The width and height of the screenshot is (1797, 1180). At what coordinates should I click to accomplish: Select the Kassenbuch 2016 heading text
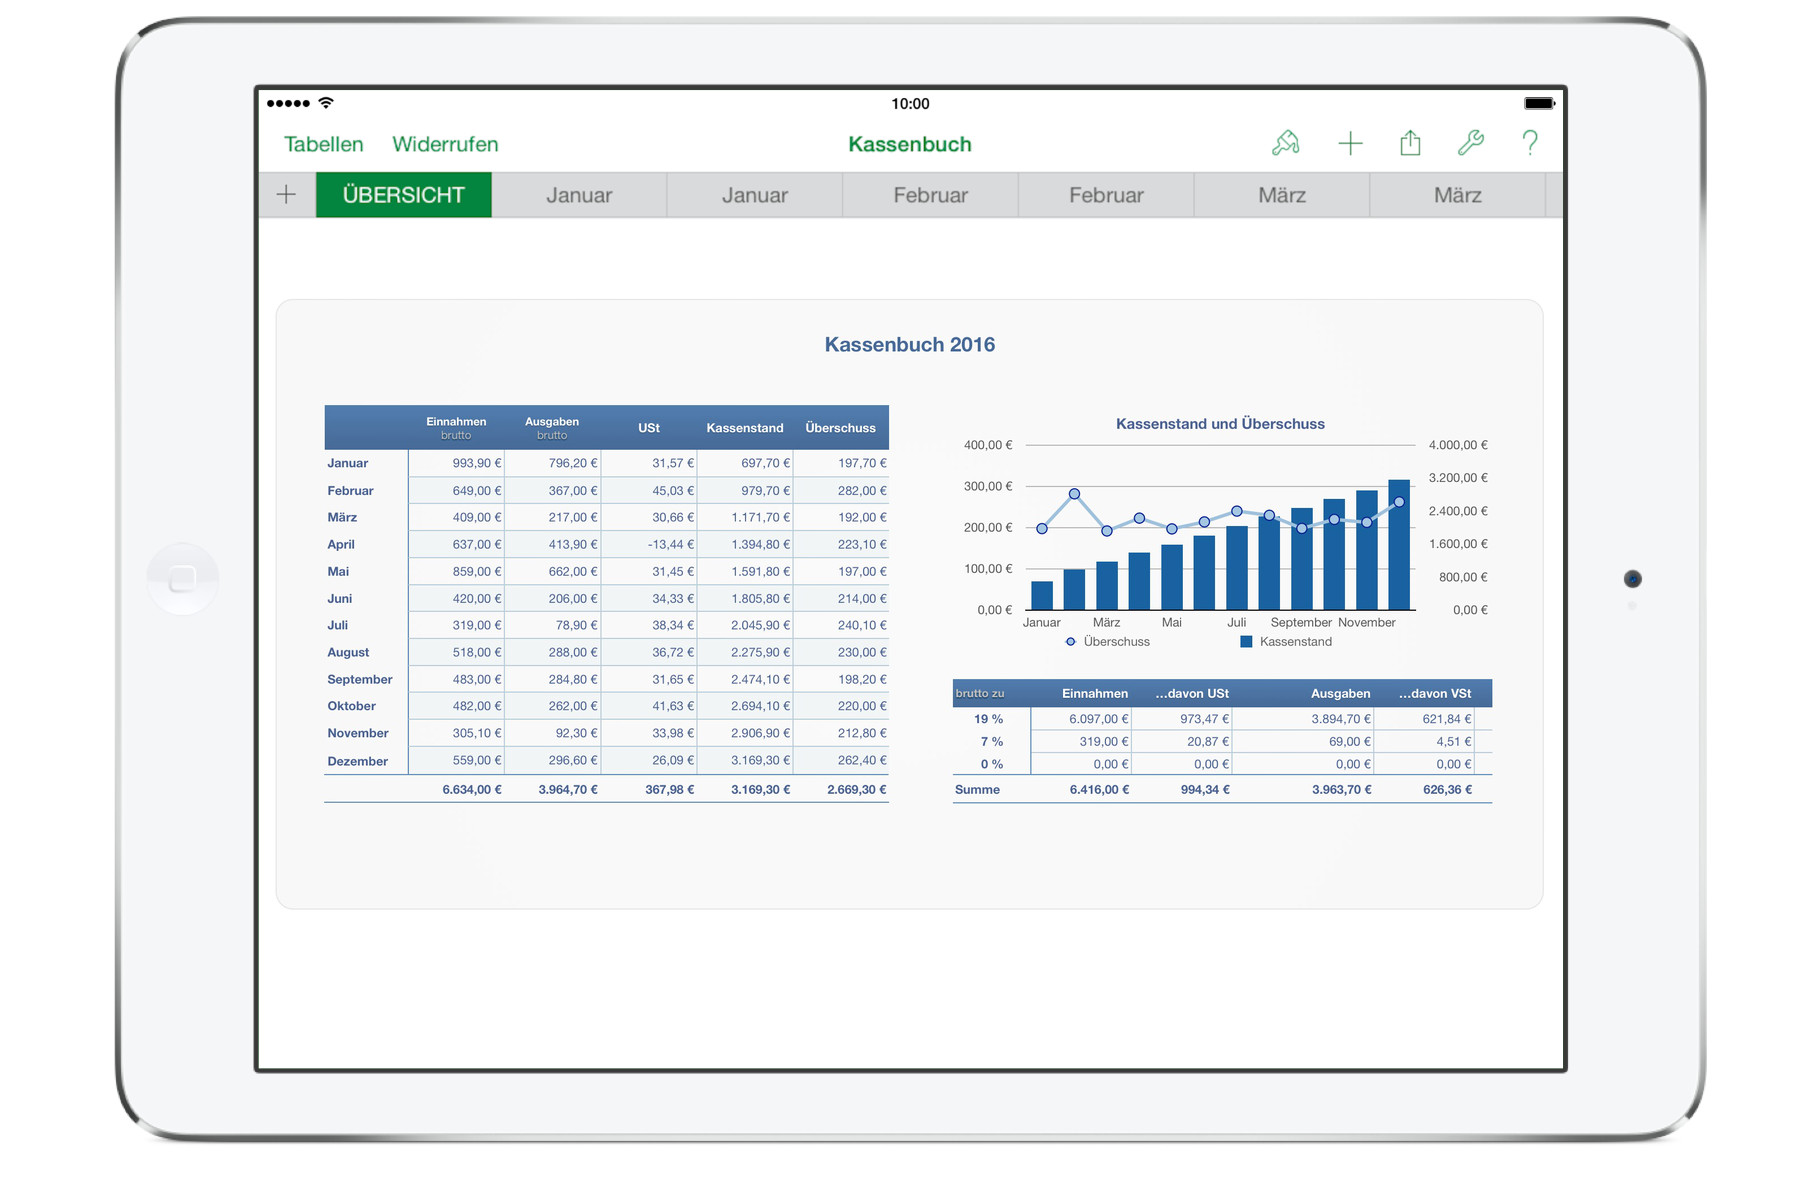pos(909,345)
